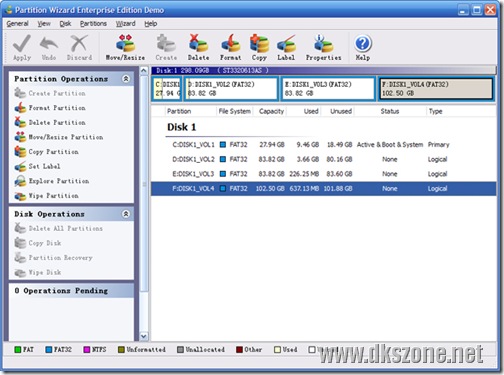Click the Set Label sidebar icon
Image resolution: width=504 pixels, height=375 pixels.
20,166
